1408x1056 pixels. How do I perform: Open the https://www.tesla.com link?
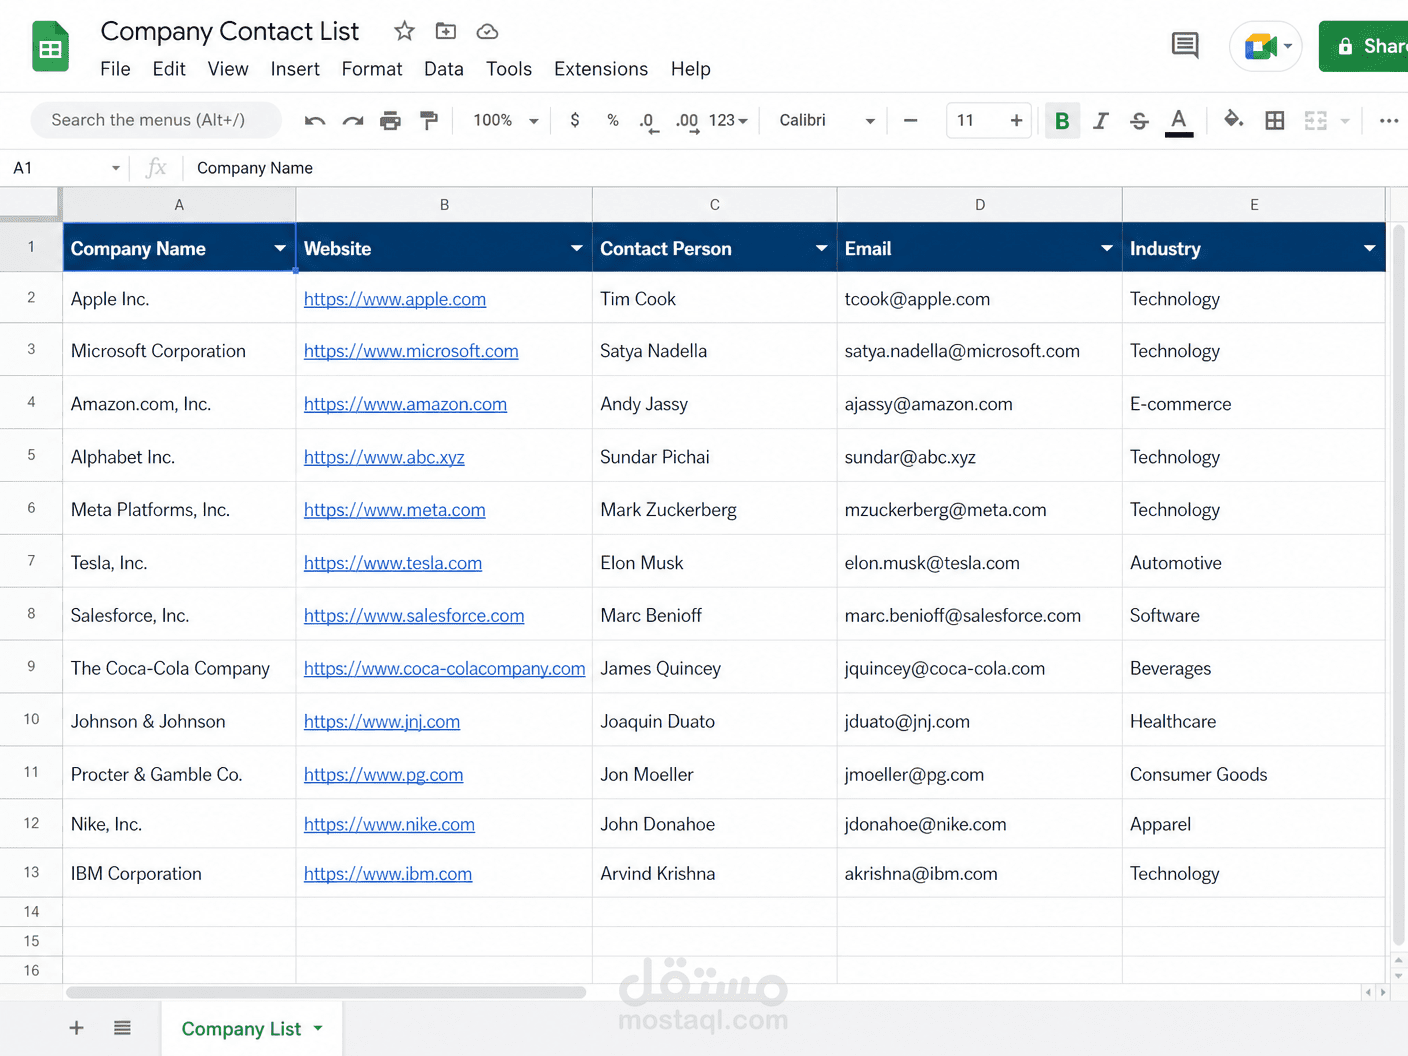click(x=393, y=563)
